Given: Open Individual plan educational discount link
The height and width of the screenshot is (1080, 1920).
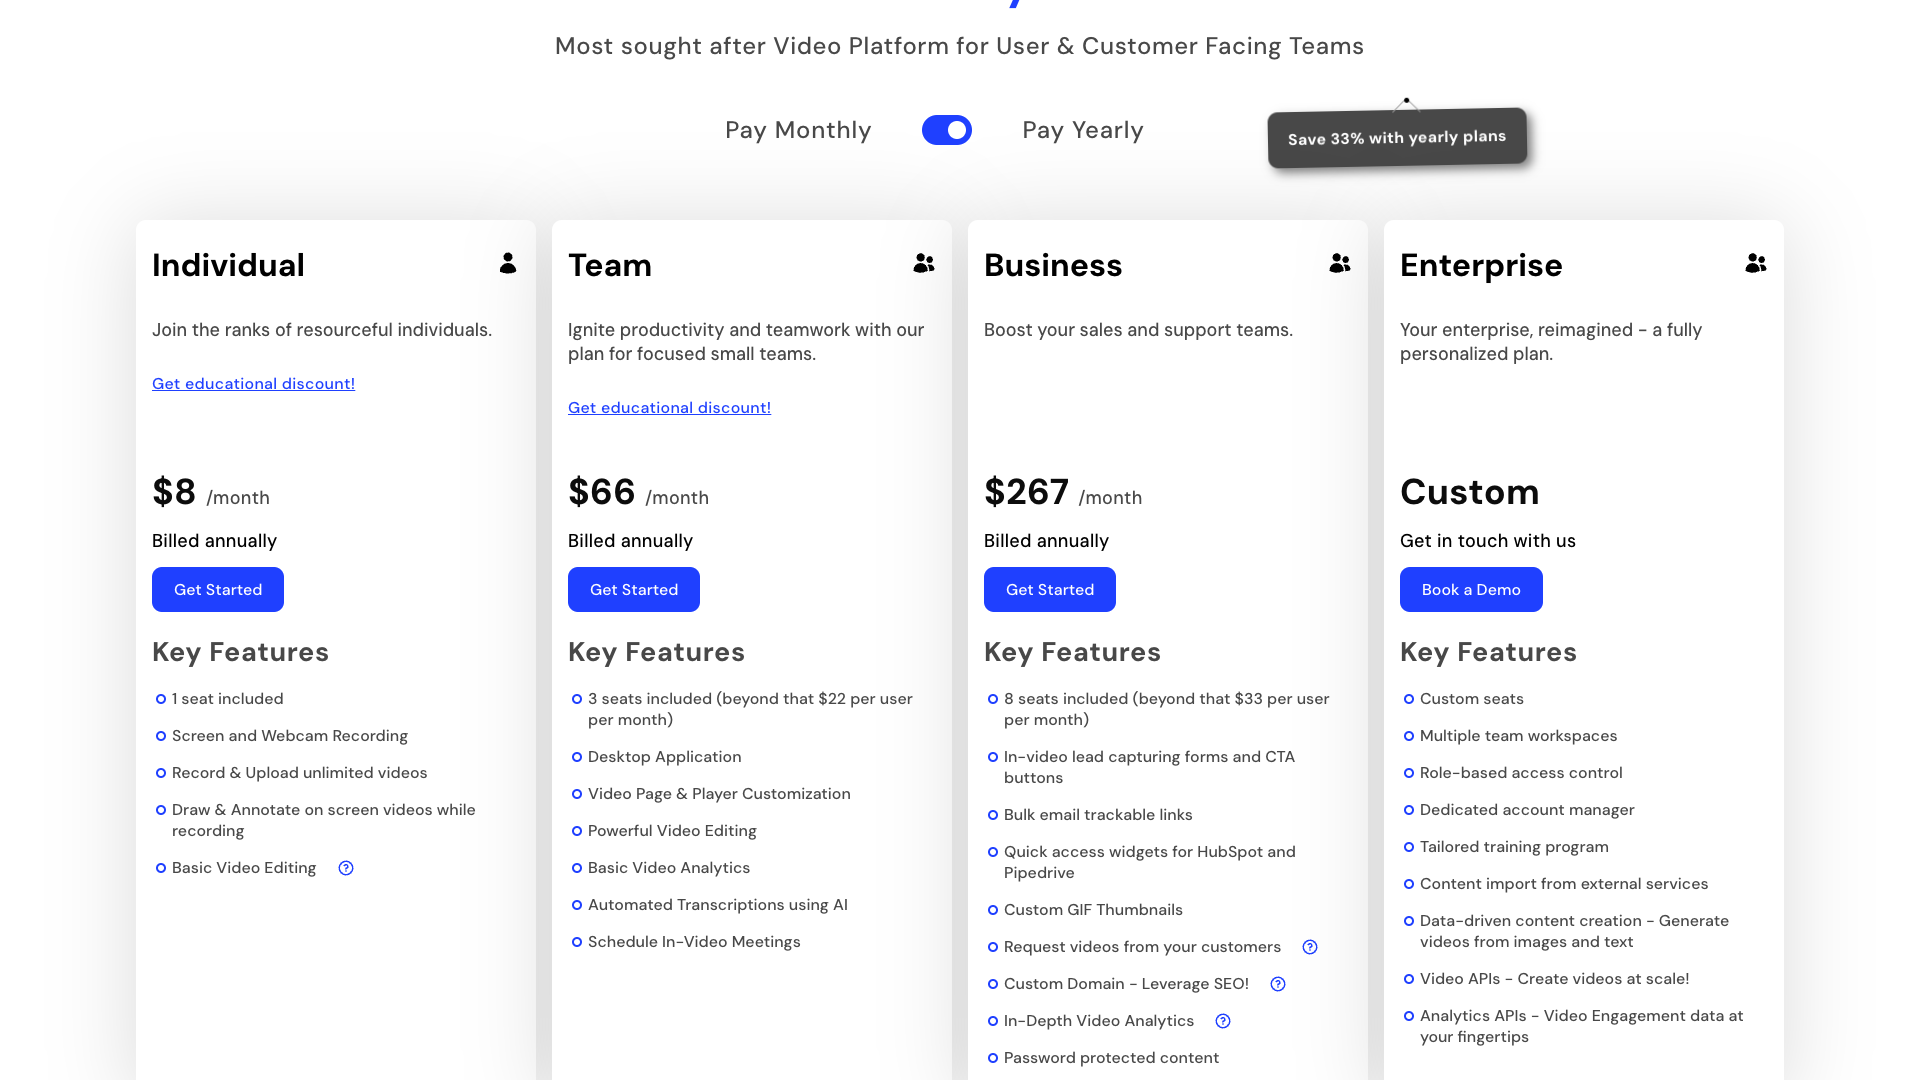Looking at the screenshot, I should coord(253,383).
